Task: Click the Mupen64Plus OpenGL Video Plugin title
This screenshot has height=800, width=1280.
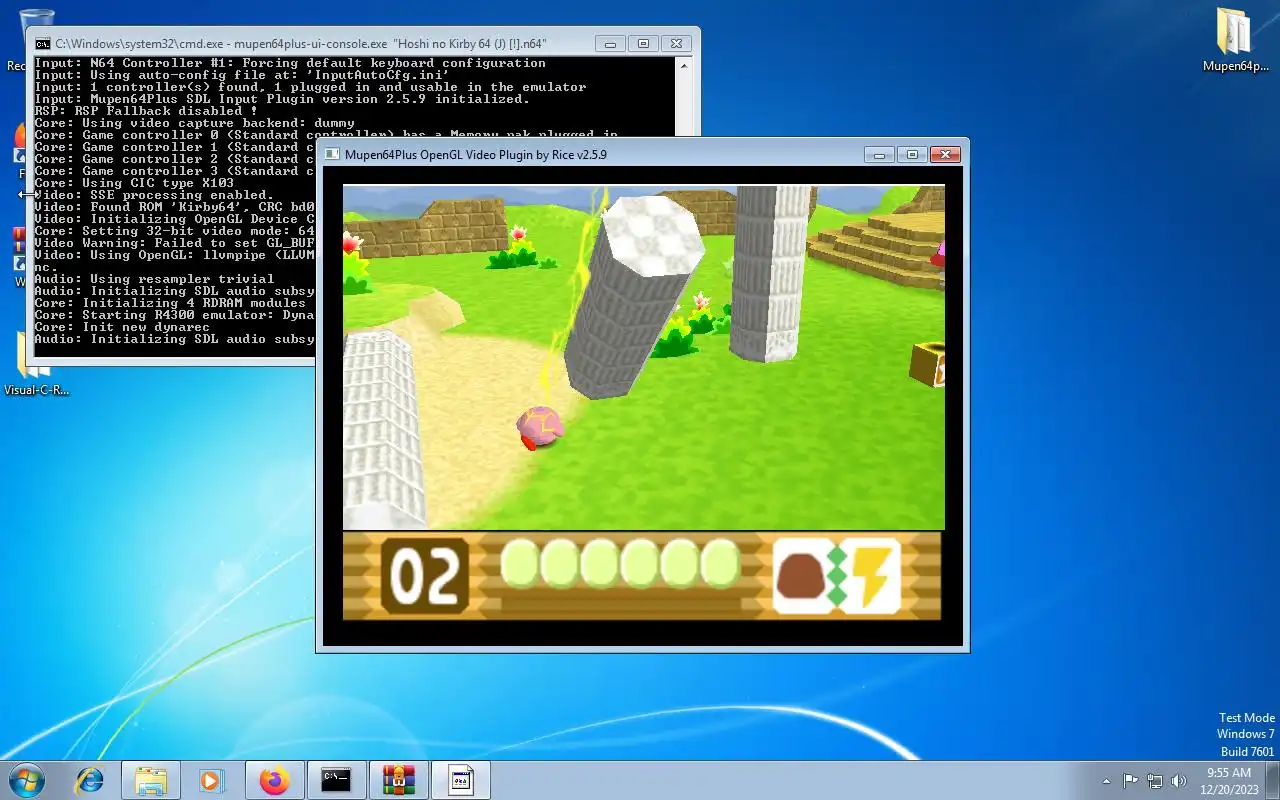Action: coord(476,155)
